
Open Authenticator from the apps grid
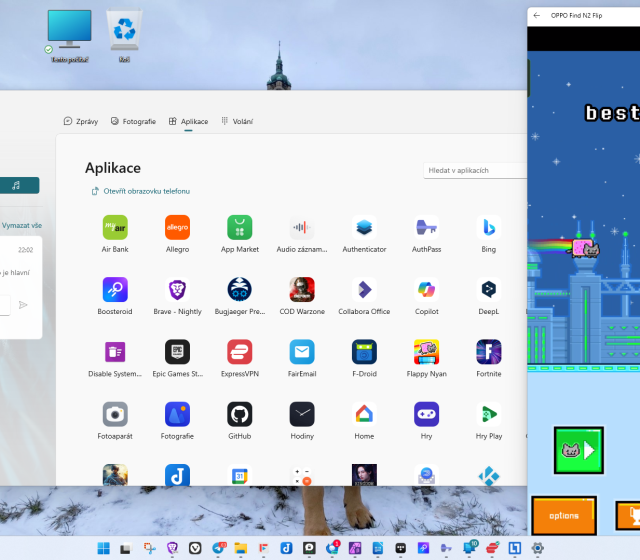[364, 227]
